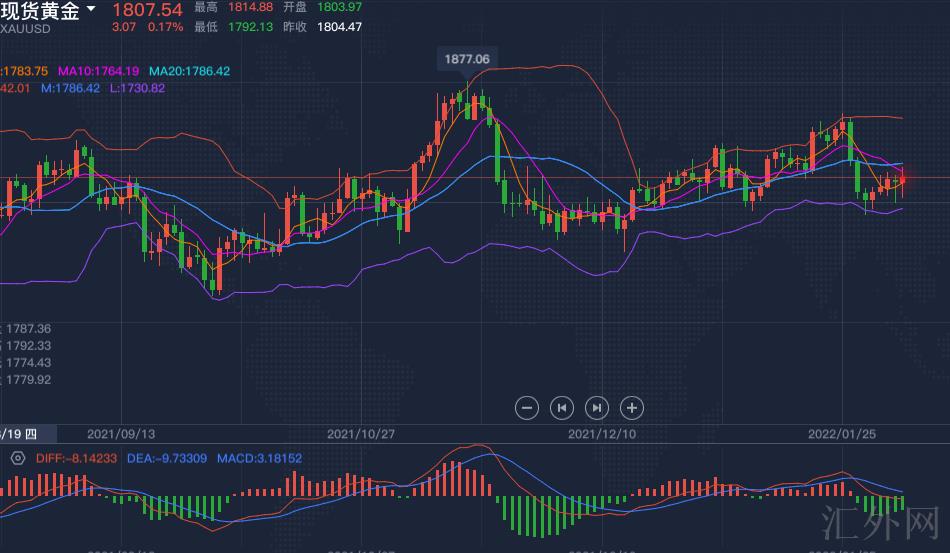This screenshot has height=553, width=950.
Task: Click the DEA value label in MACD panel
Action: [165, 458]
